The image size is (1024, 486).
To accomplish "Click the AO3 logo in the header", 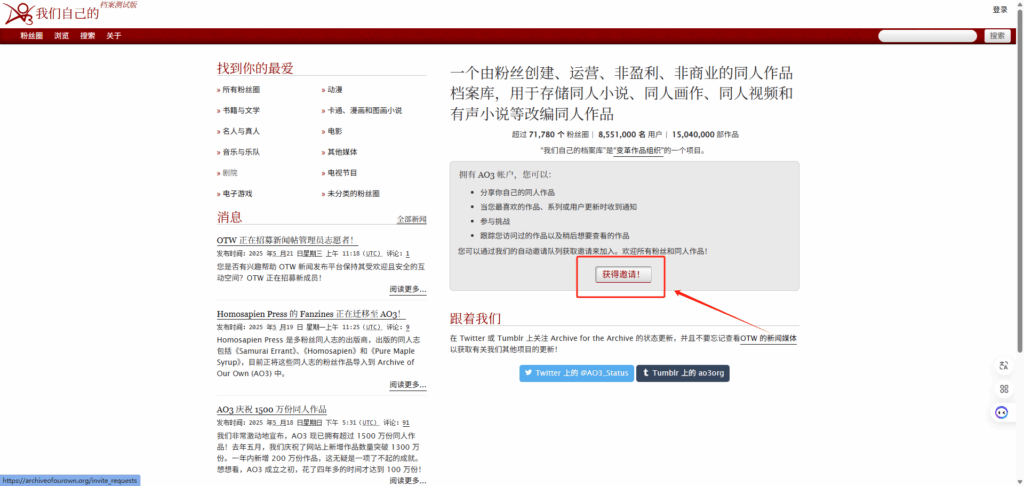I will click(x=18, y=12).
